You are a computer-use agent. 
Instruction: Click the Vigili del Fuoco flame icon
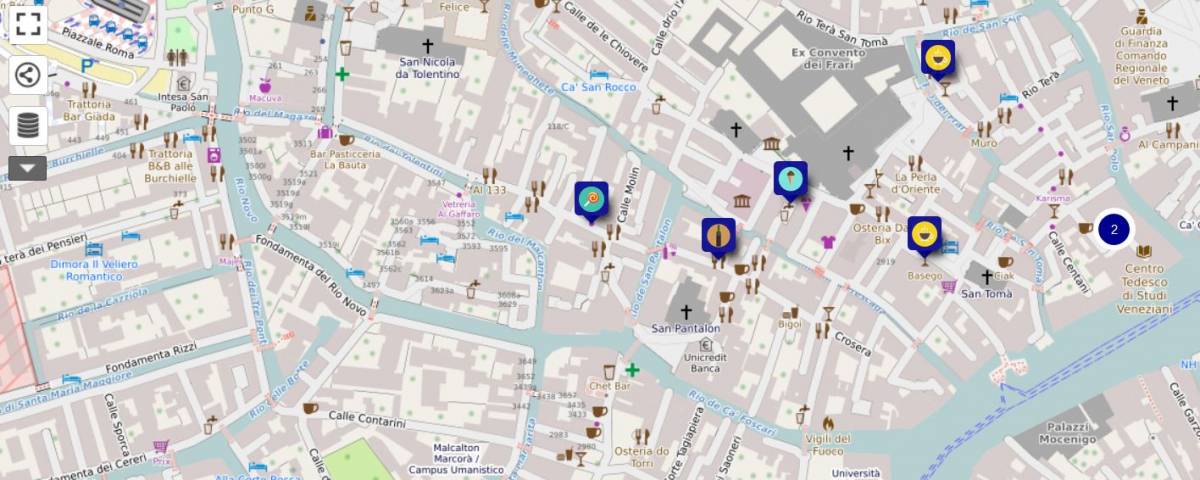coord(828,423)
